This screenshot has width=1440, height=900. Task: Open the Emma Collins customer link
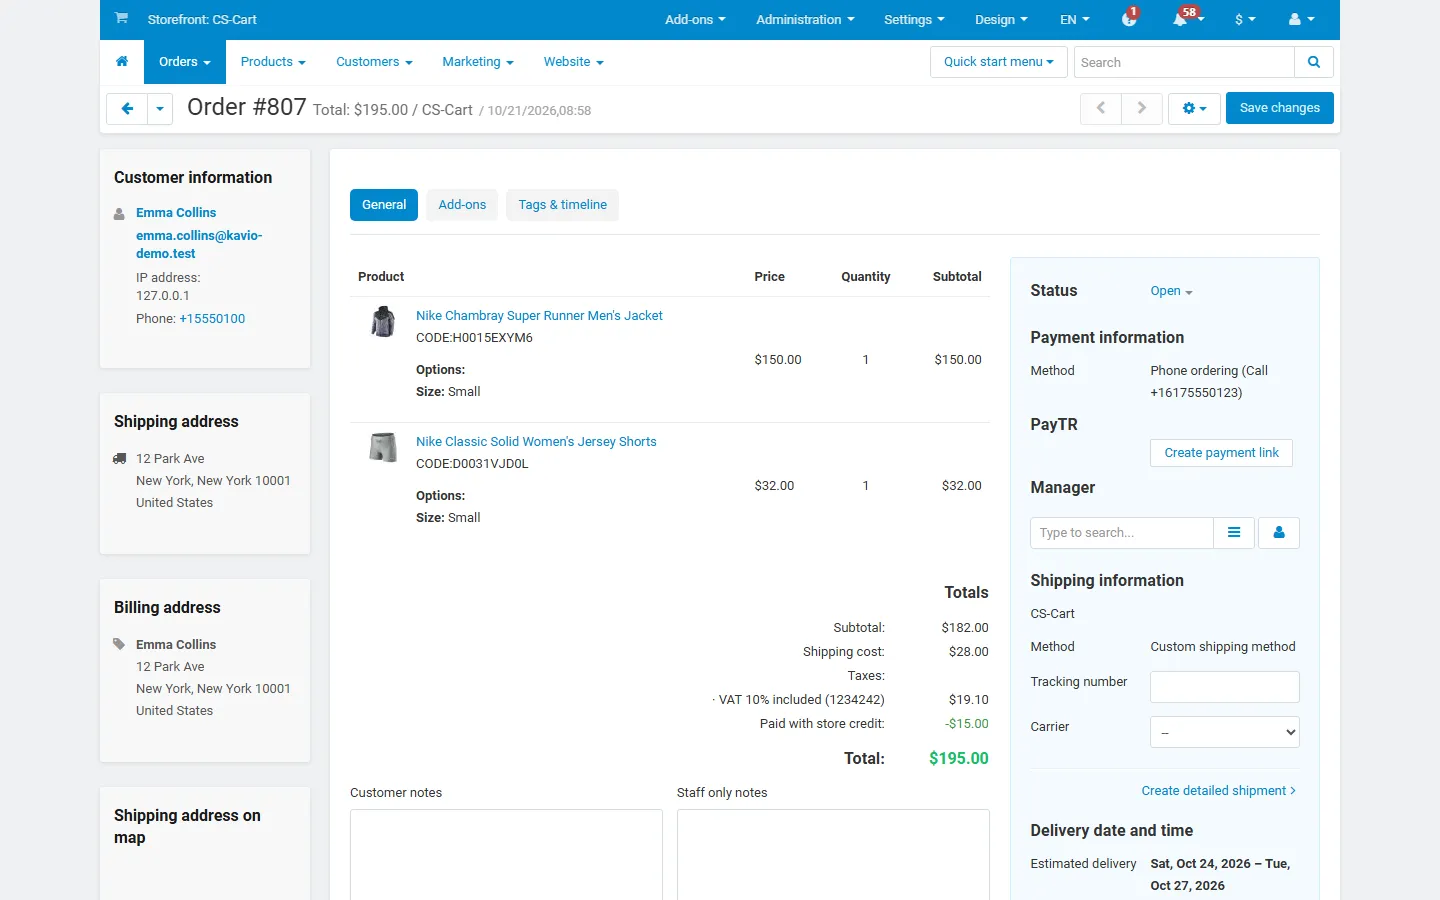(176, 213)
